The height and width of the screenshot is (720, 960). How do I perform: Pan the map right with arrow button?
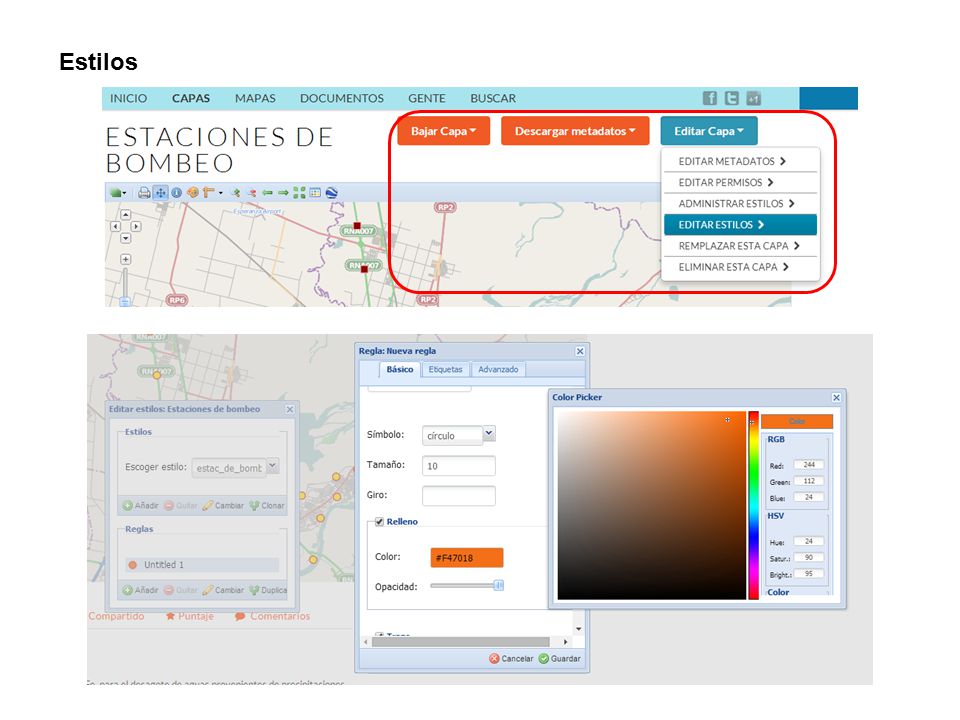(x=136, y=226)
